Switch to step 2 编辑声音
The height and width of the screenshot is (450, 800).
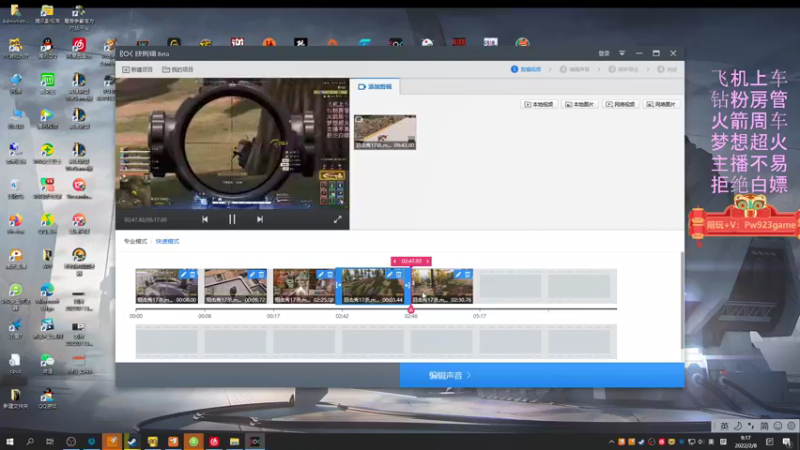[575, 69]
